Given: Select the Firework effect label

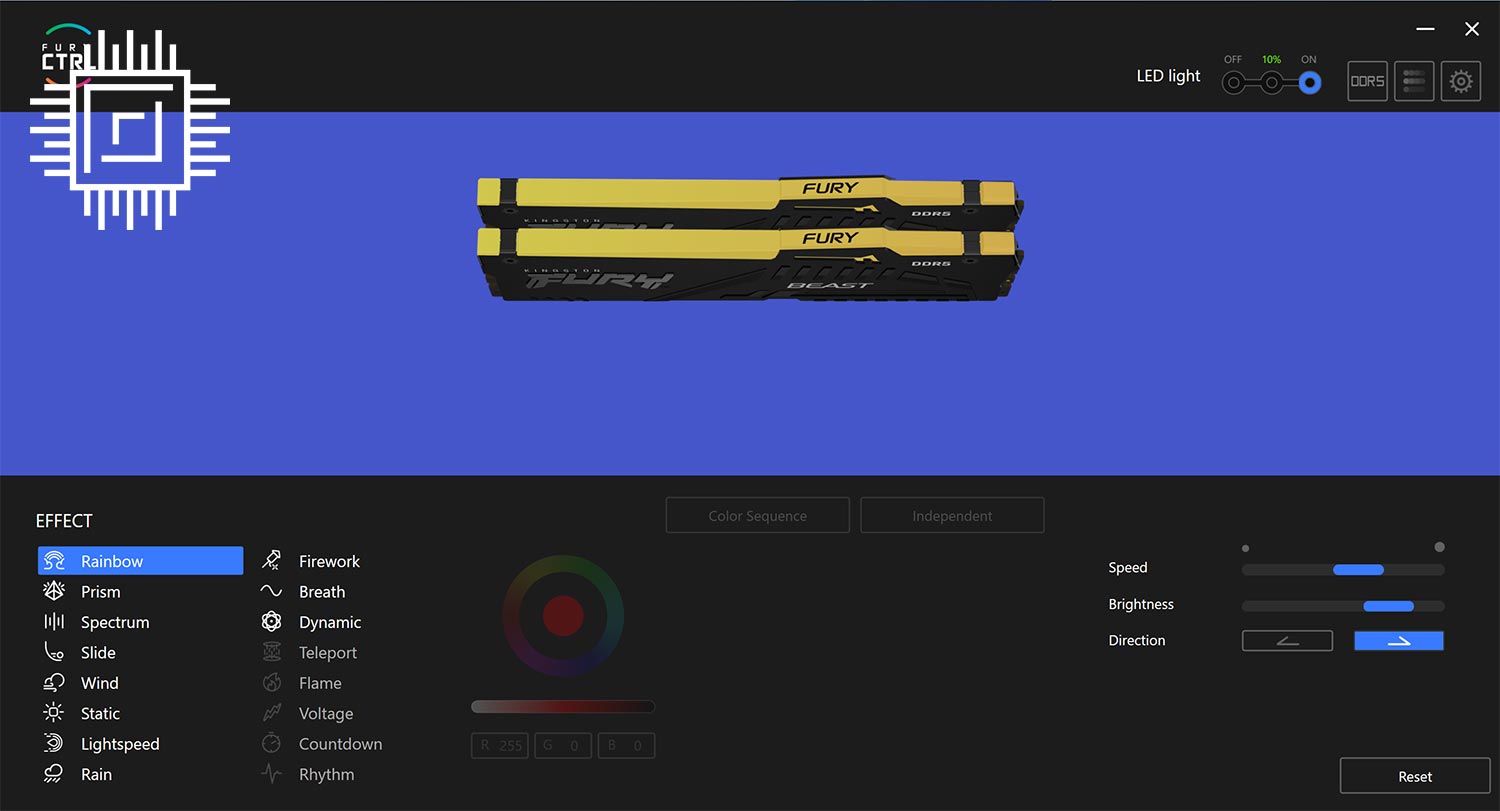Looking at the screenshot, I should (x=329, y=561).
